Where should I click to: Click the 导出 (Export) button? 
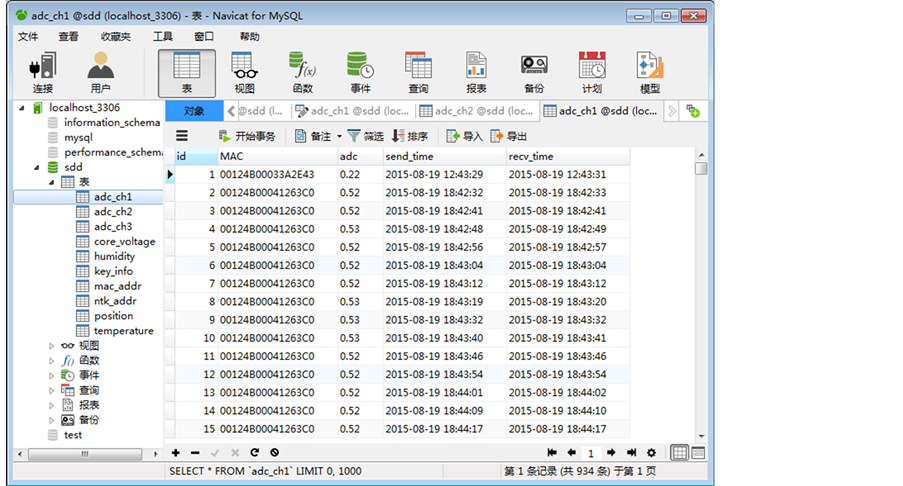(508, 136)
